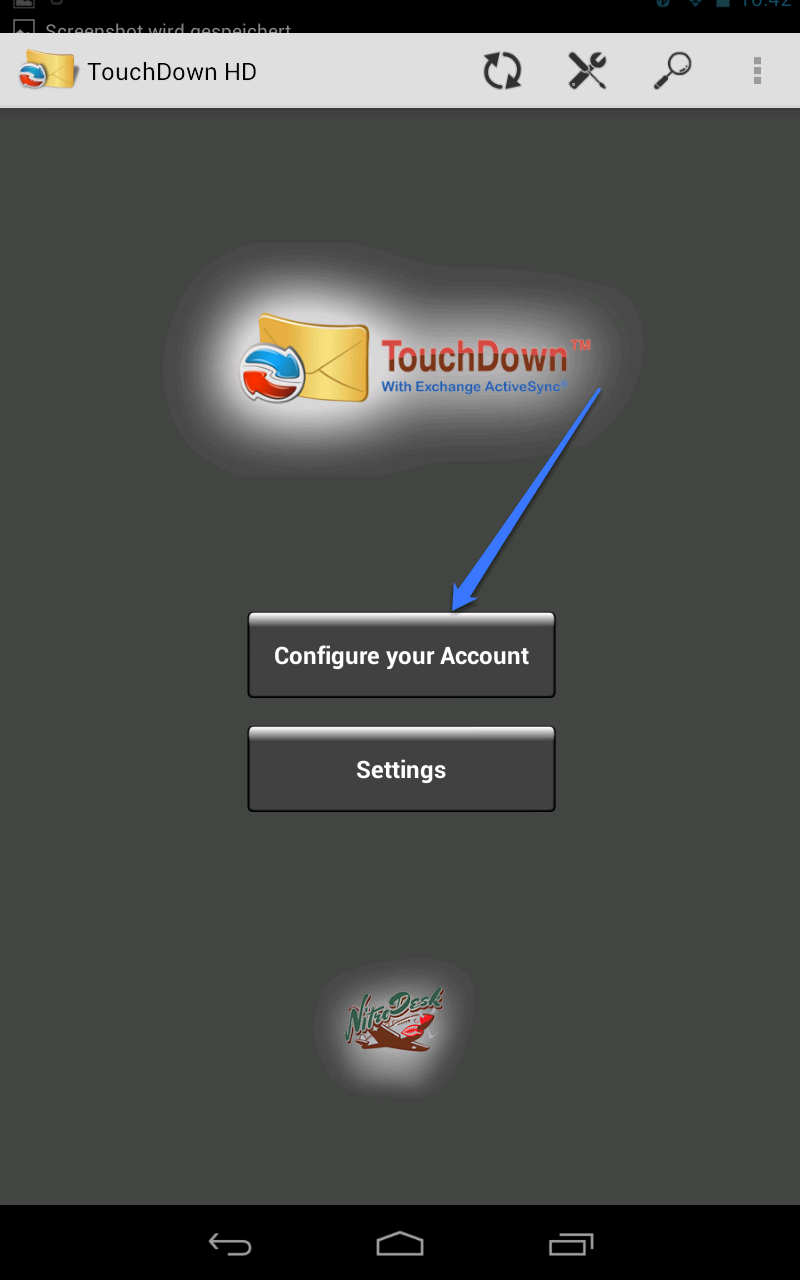Tap the With Exchange ActiveSync tagline
Viewport: 800px width, 1280px height.
tap(474, 386)
